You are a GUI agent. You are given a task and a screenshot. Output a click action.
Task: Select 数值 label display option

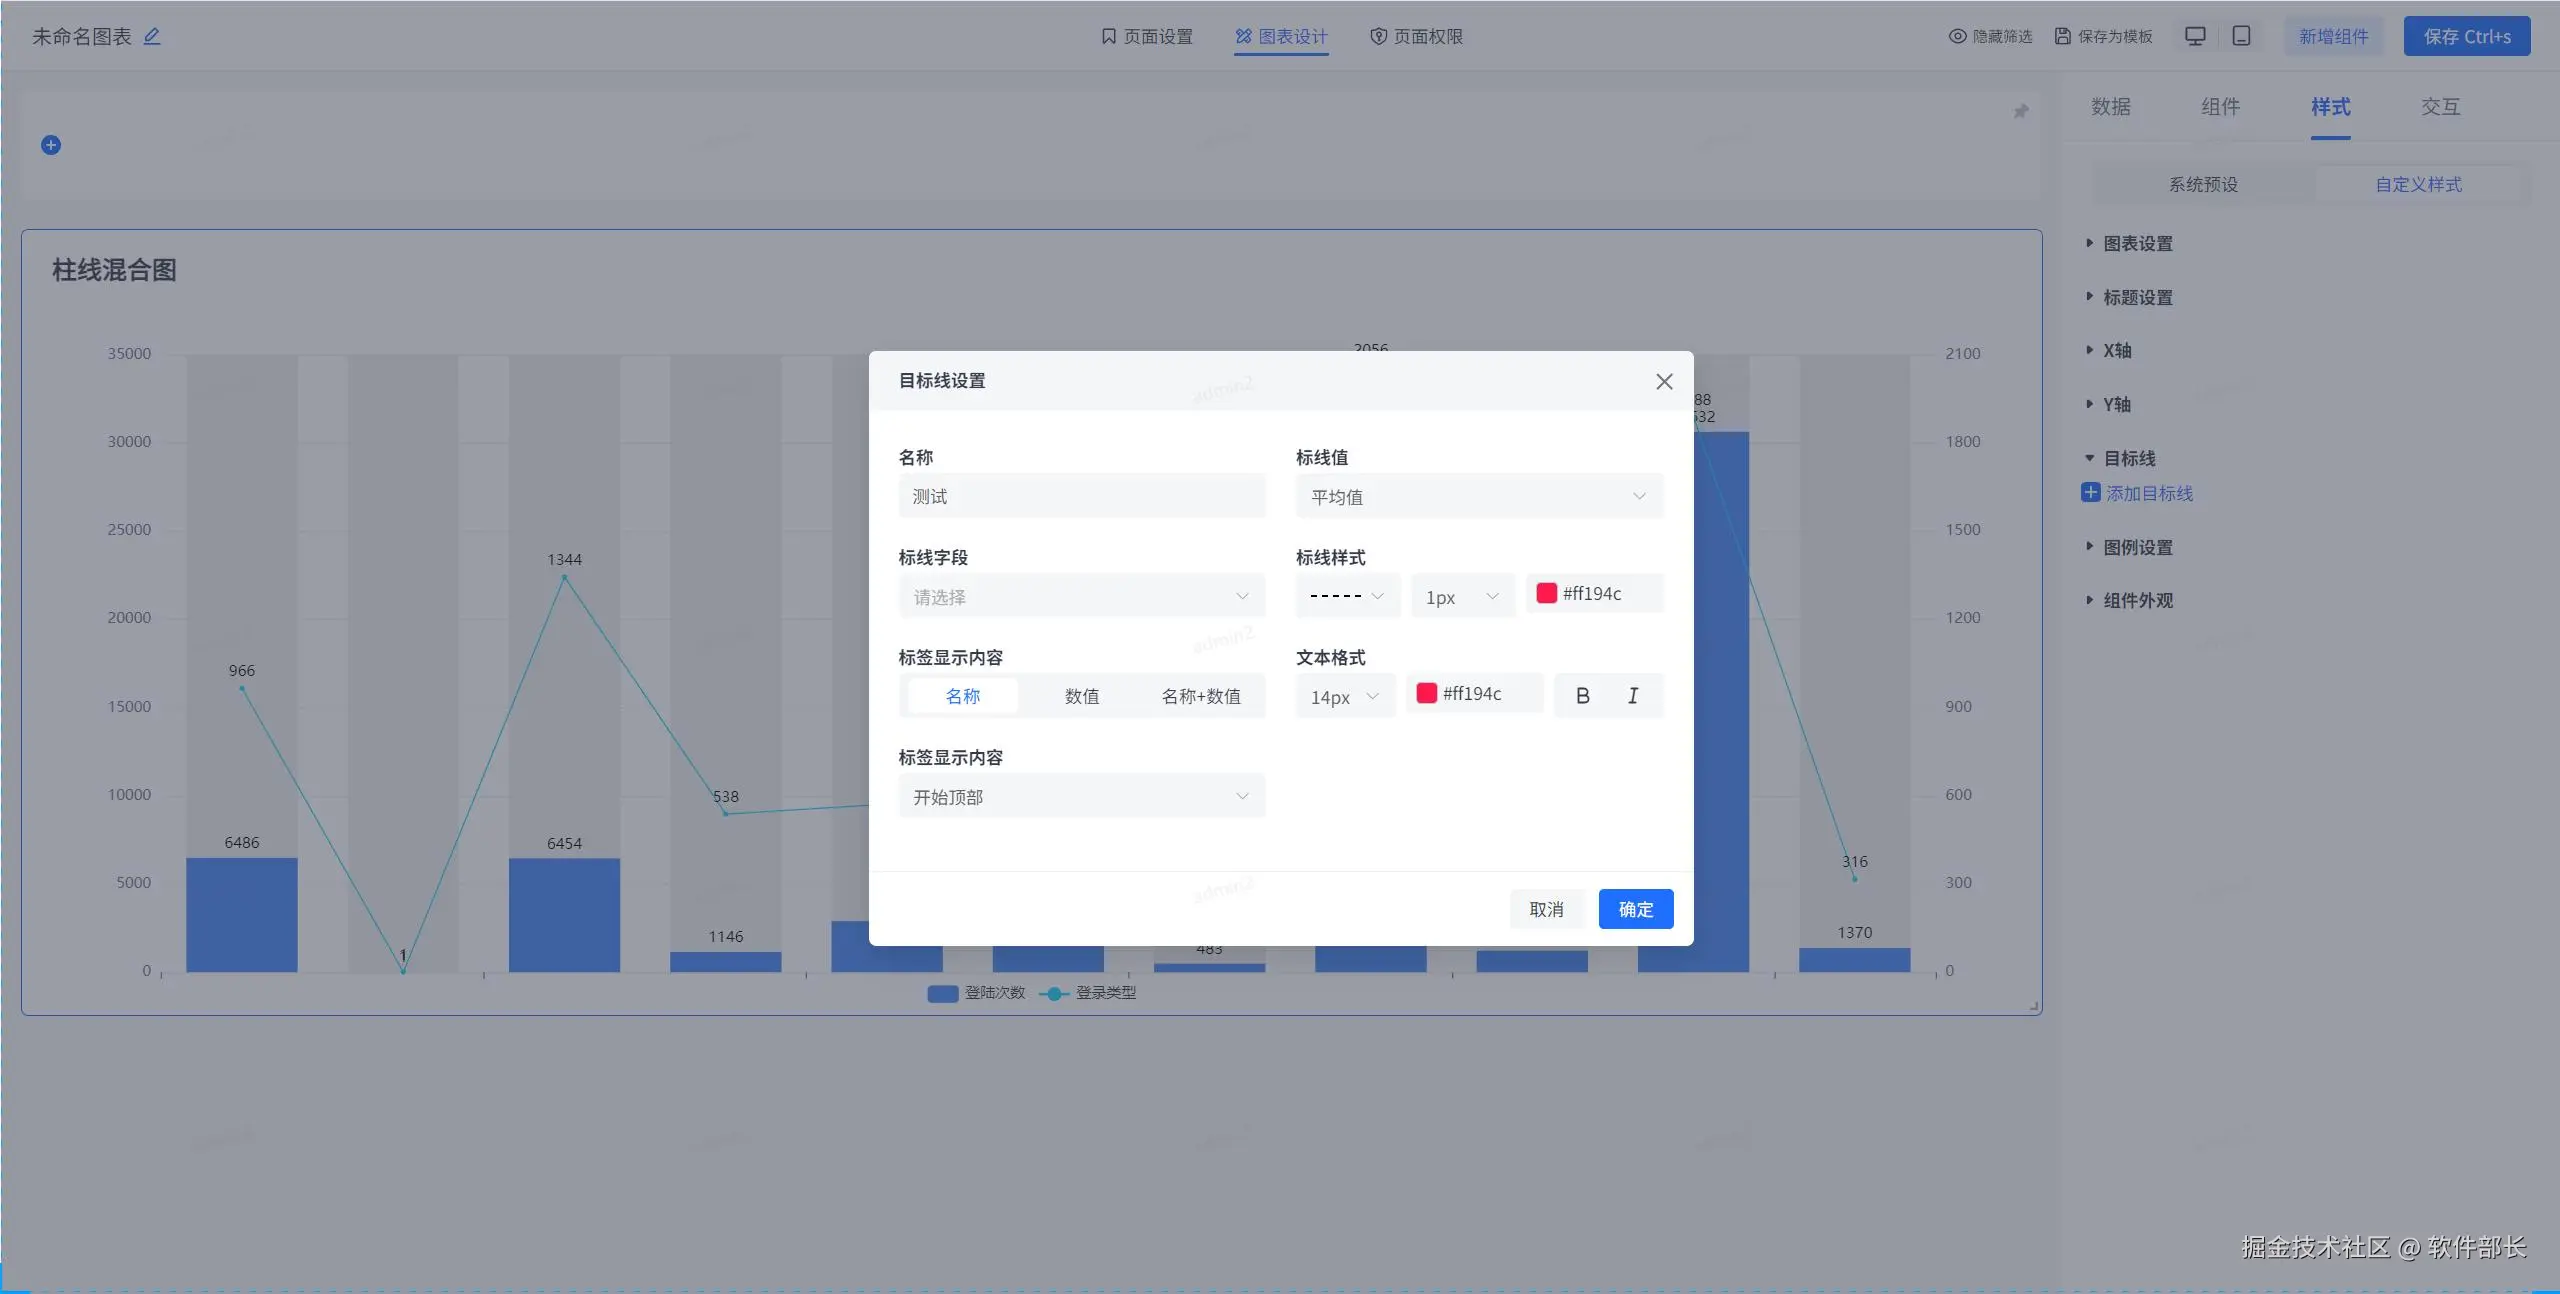click(1081, 696)
